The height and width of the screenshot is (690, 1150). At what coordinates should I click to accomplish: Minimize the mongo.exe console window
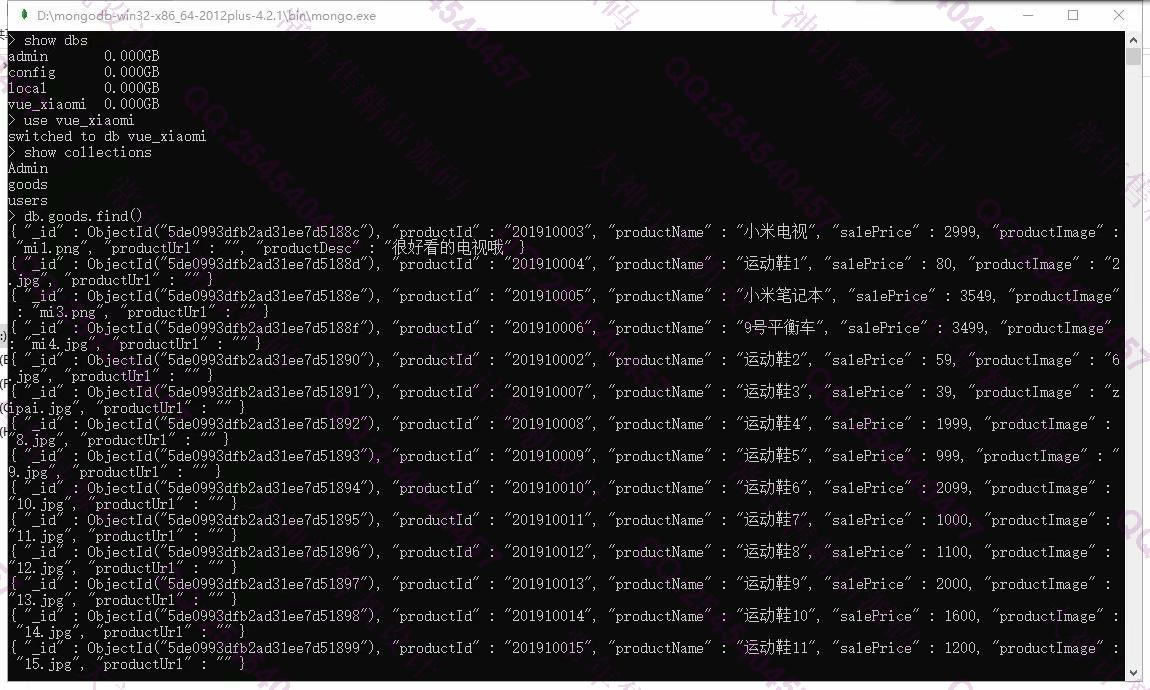coord(1028,15)
